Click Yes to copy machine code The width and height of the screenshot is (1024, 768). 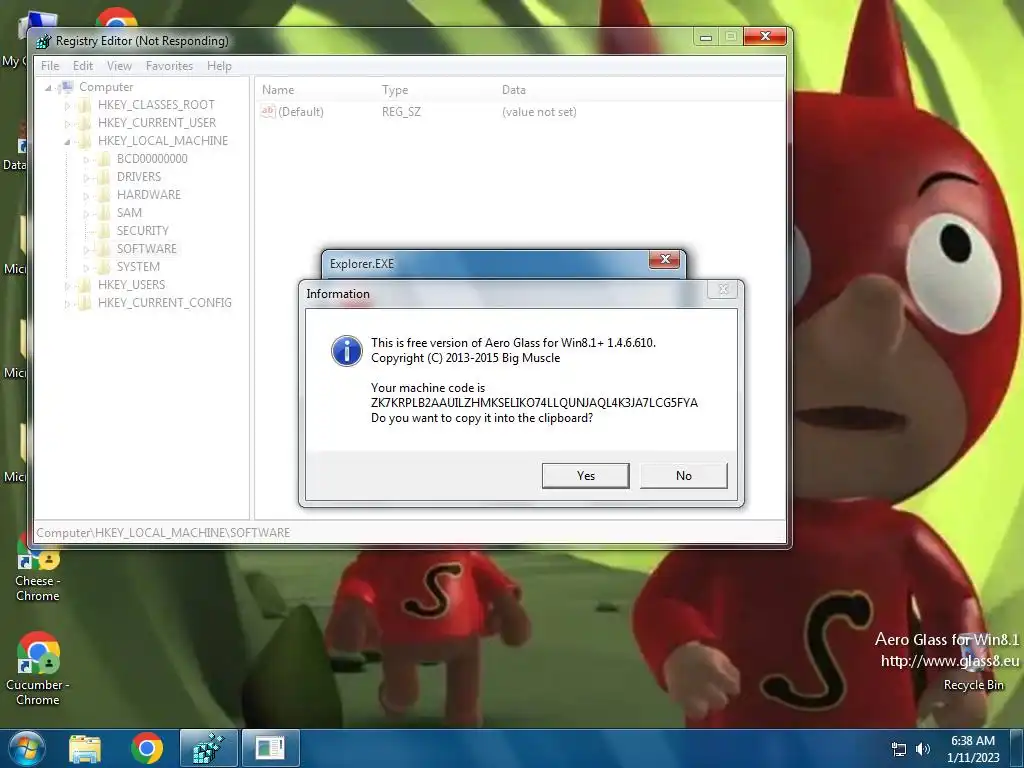pos(586,475)
